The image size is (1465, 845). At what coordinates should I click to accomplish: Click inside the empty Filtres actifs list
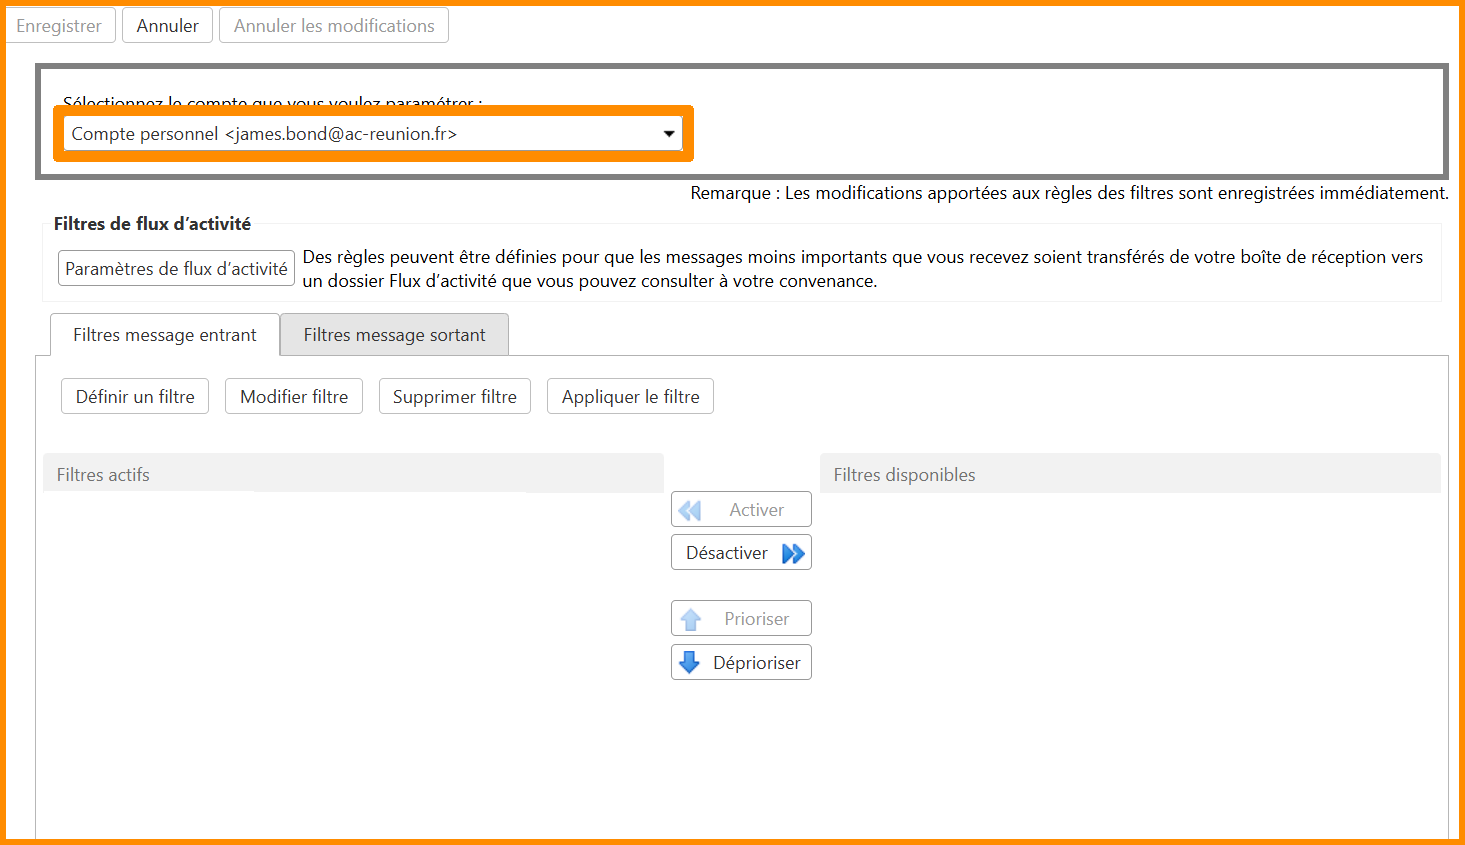pos(353,650)
